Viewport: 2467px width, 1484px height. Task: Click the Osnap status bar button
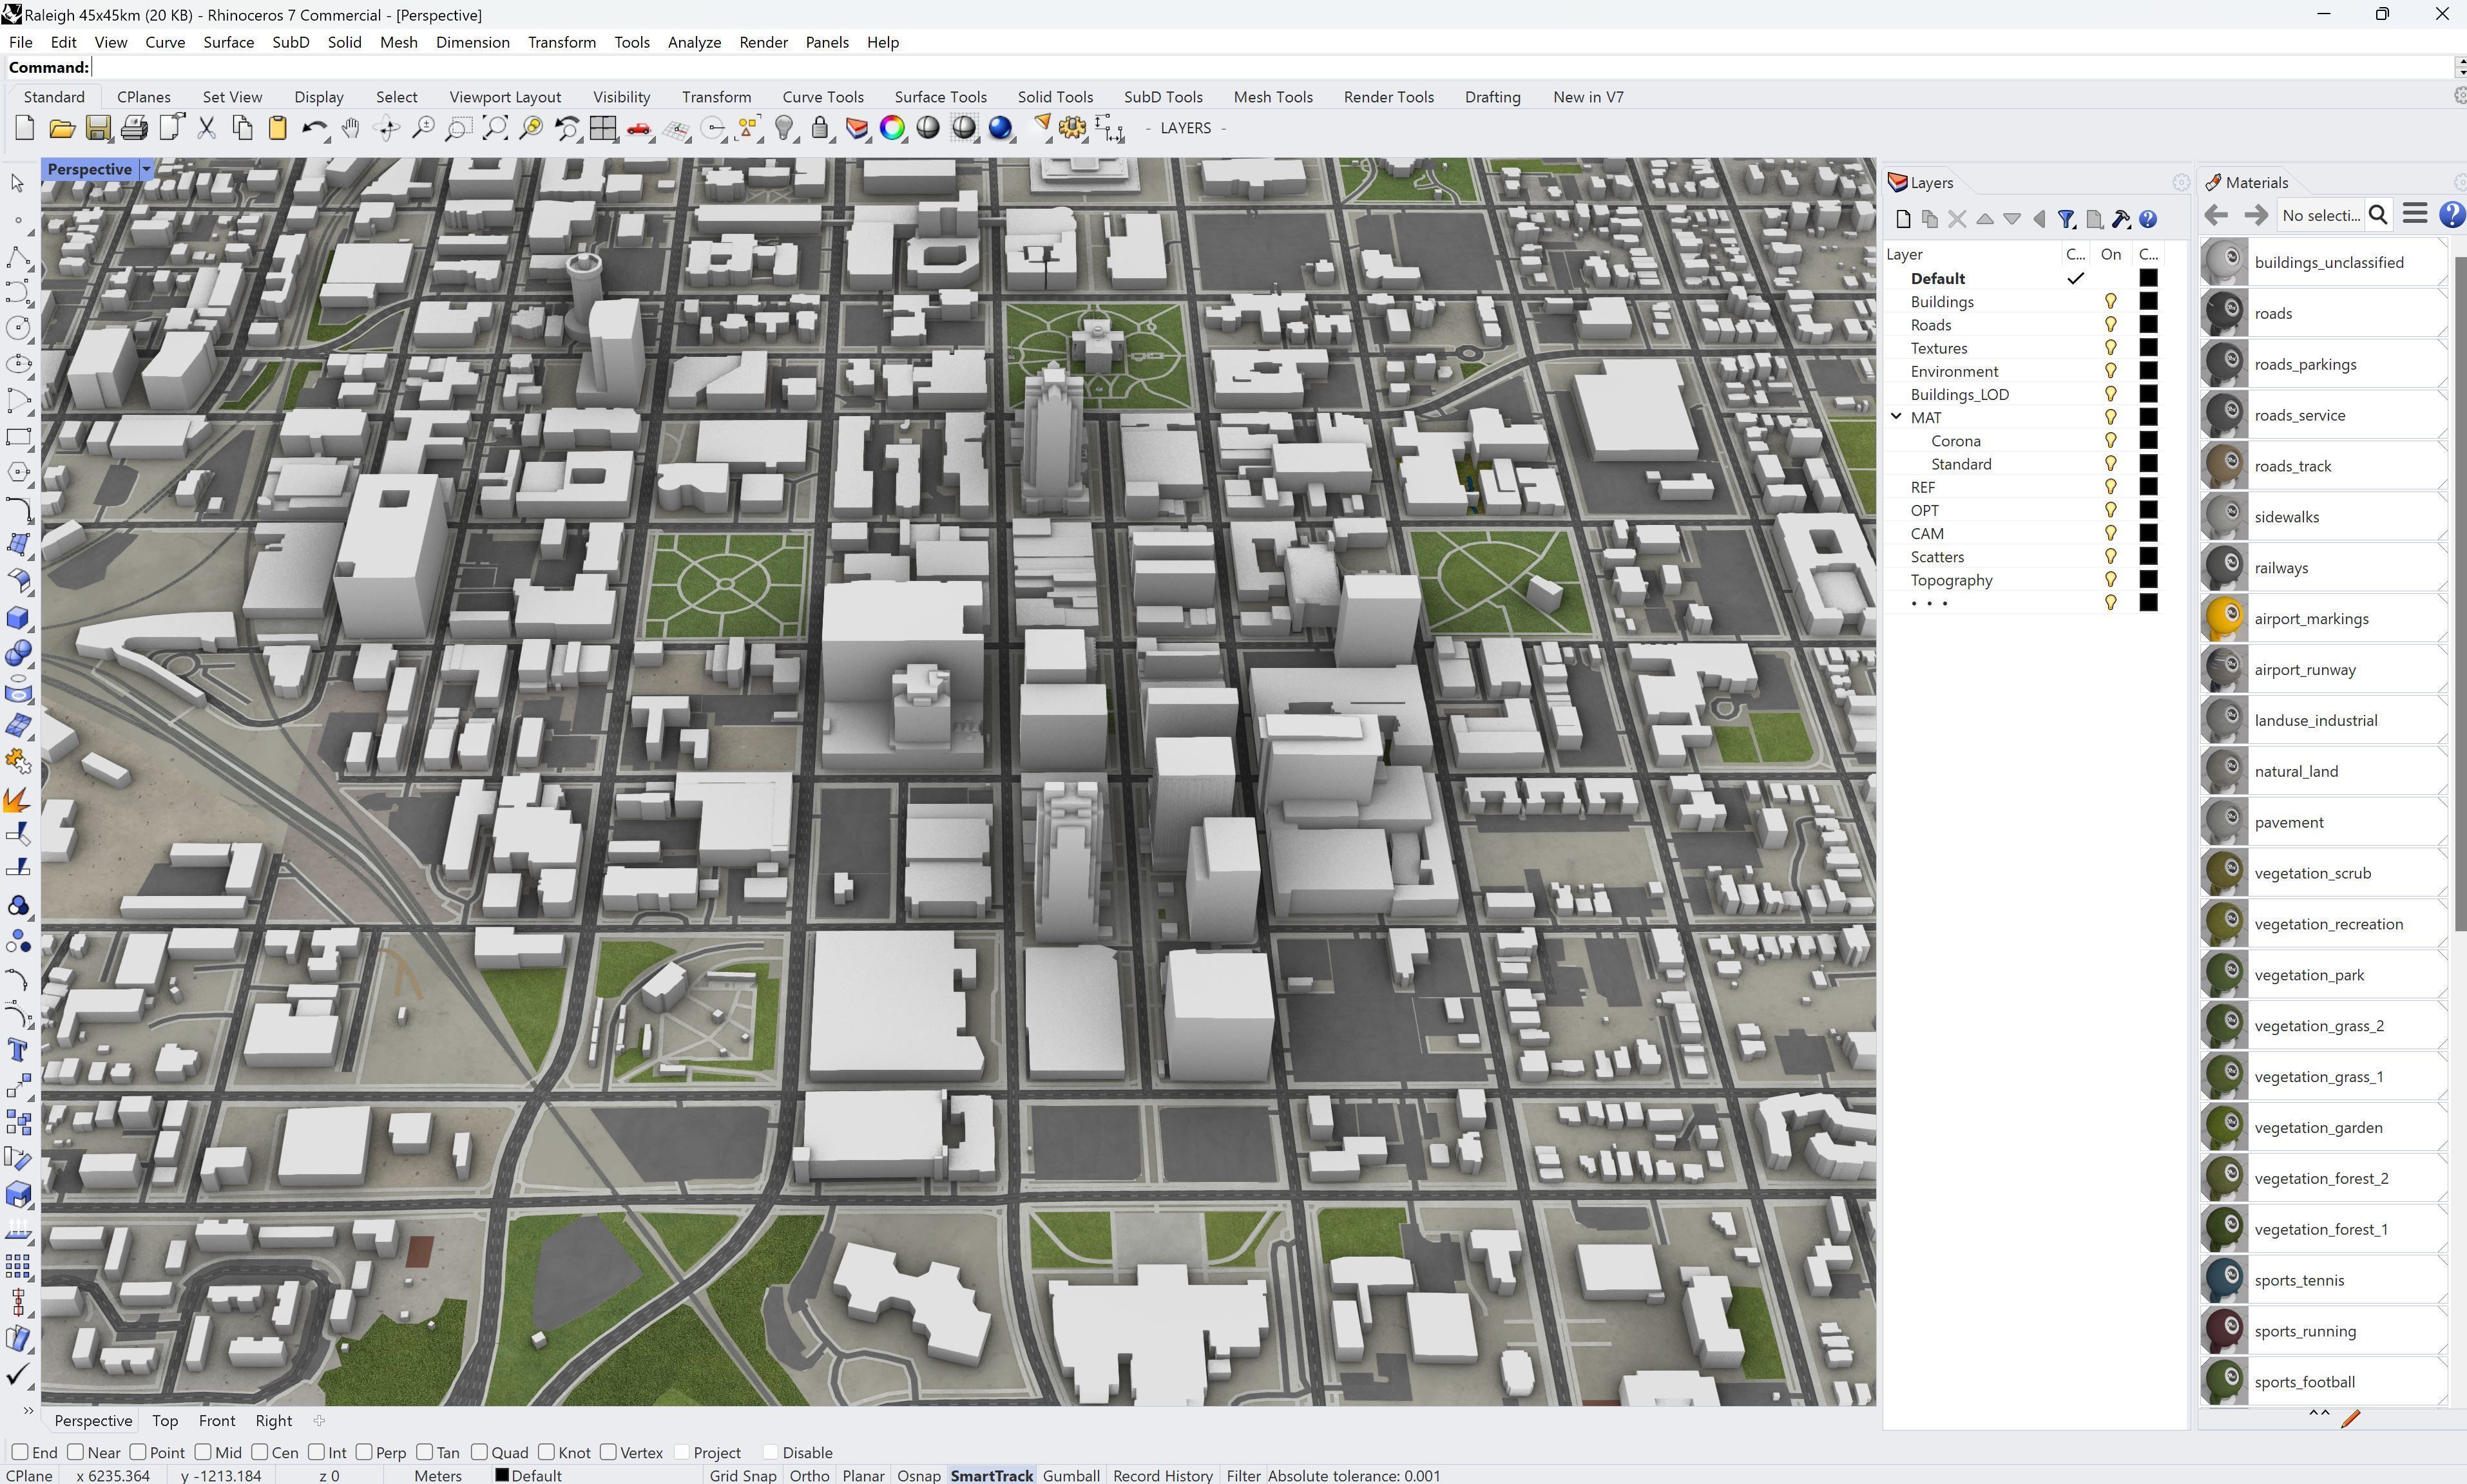coord(917,1475)
